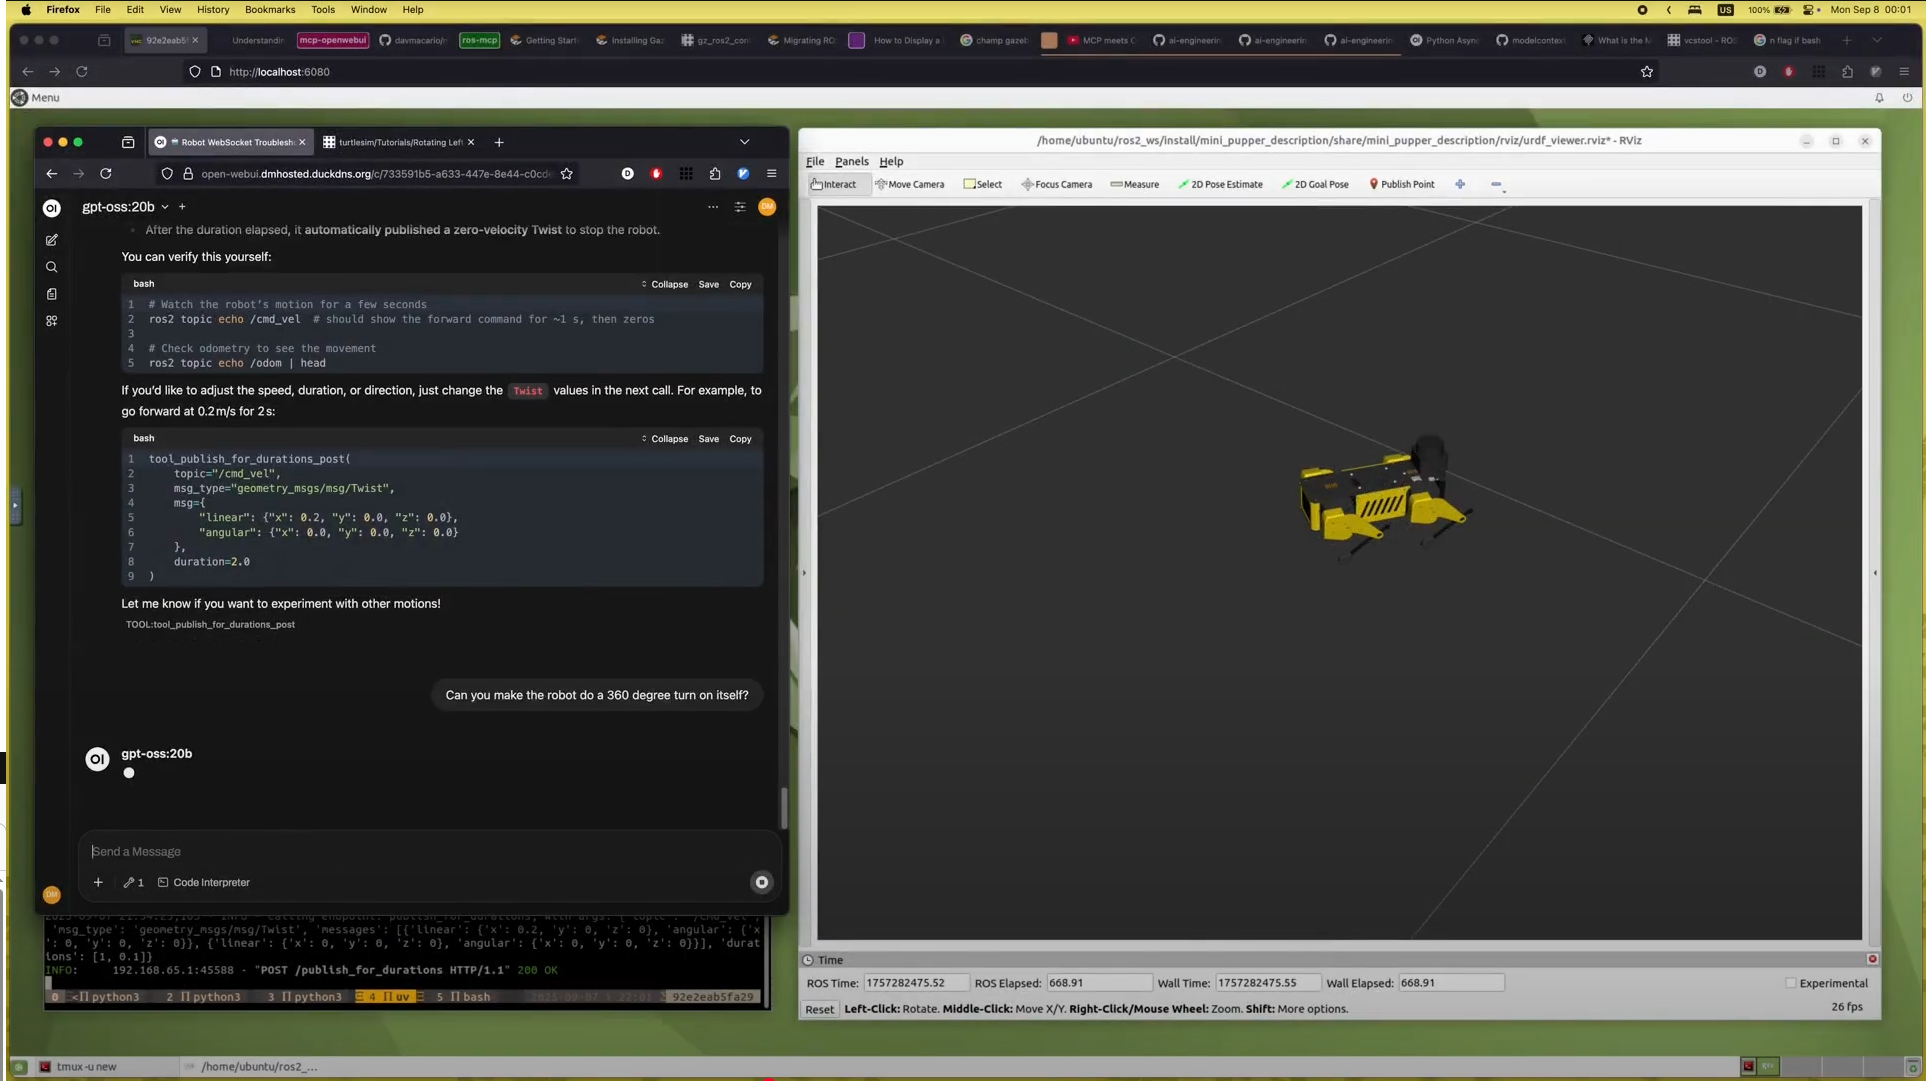Choose the Measure tool in RViz toolbar
Screen dimensions: 1926x1081
[x=1134, y=184]
